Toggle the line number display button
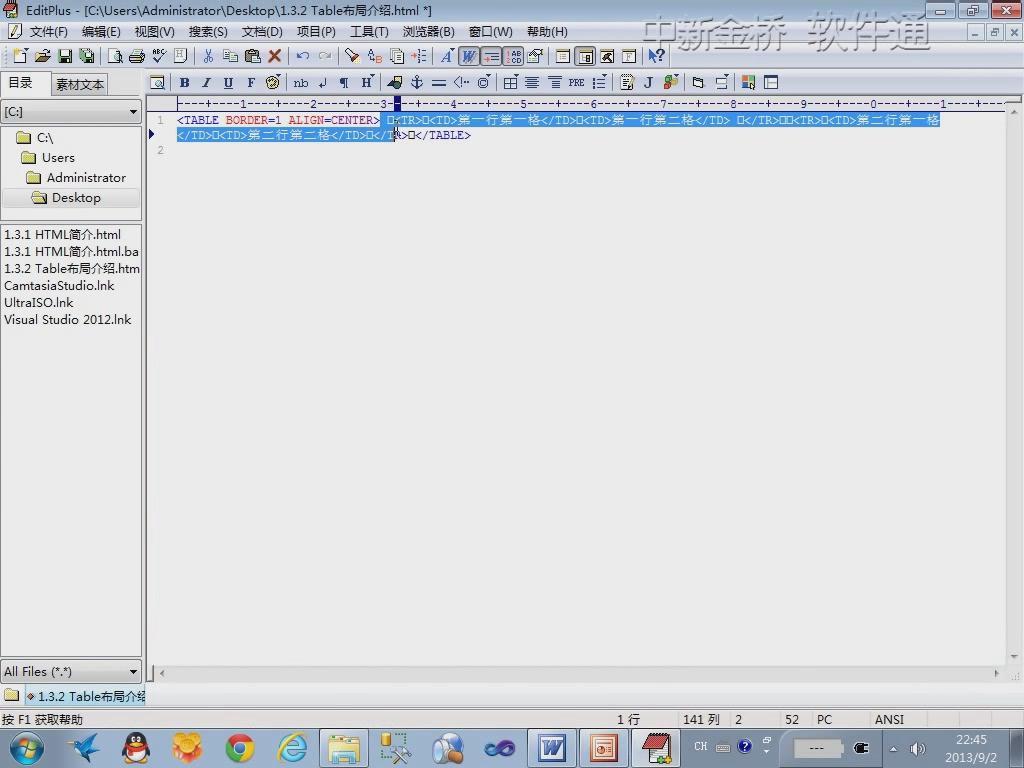The height and width of the screenshot is (768, 1024). pyautogui.click(x=513, y=56)
